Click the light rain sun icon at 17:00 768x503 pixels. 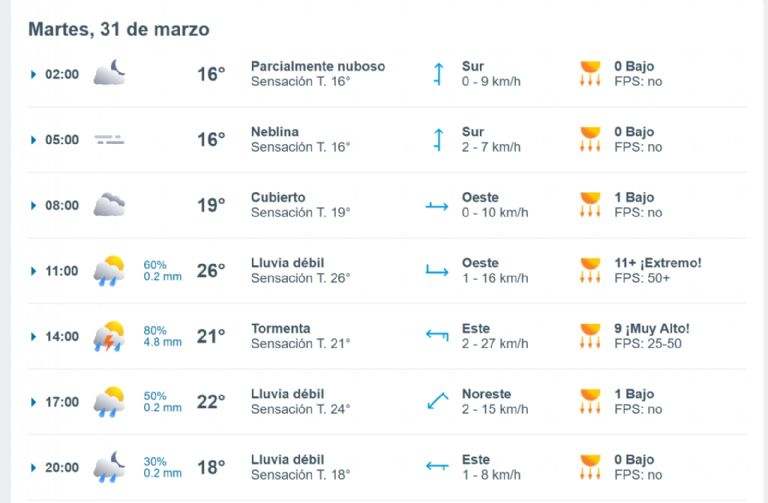tap(109, 401)
